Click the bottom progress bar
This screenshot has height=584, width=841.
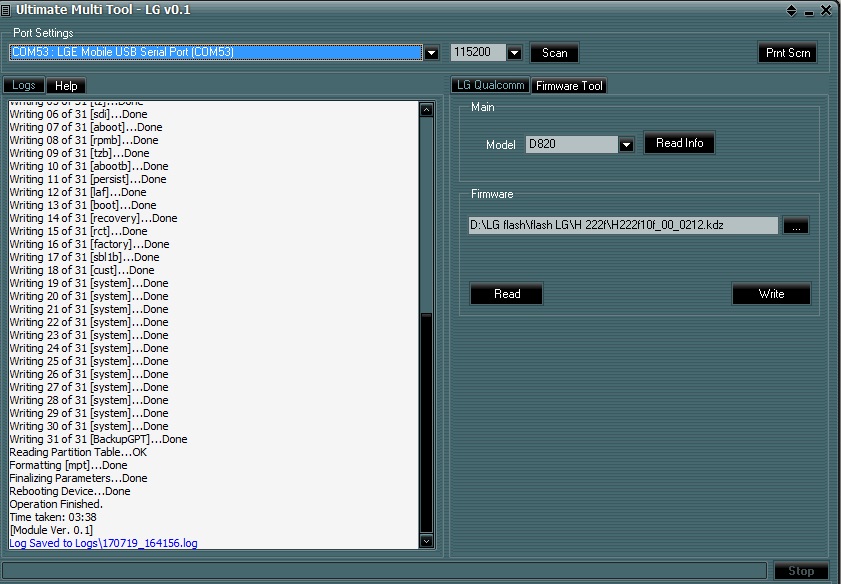(x=384, y=571)
